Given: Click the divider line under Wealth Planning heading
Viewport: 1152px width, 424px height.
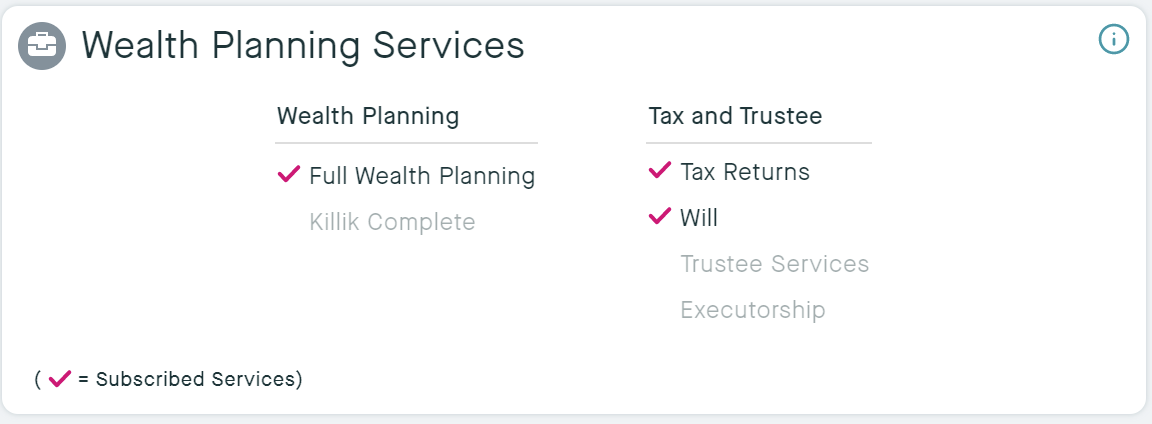Looking at the screenshot, I should click(406, 143).
